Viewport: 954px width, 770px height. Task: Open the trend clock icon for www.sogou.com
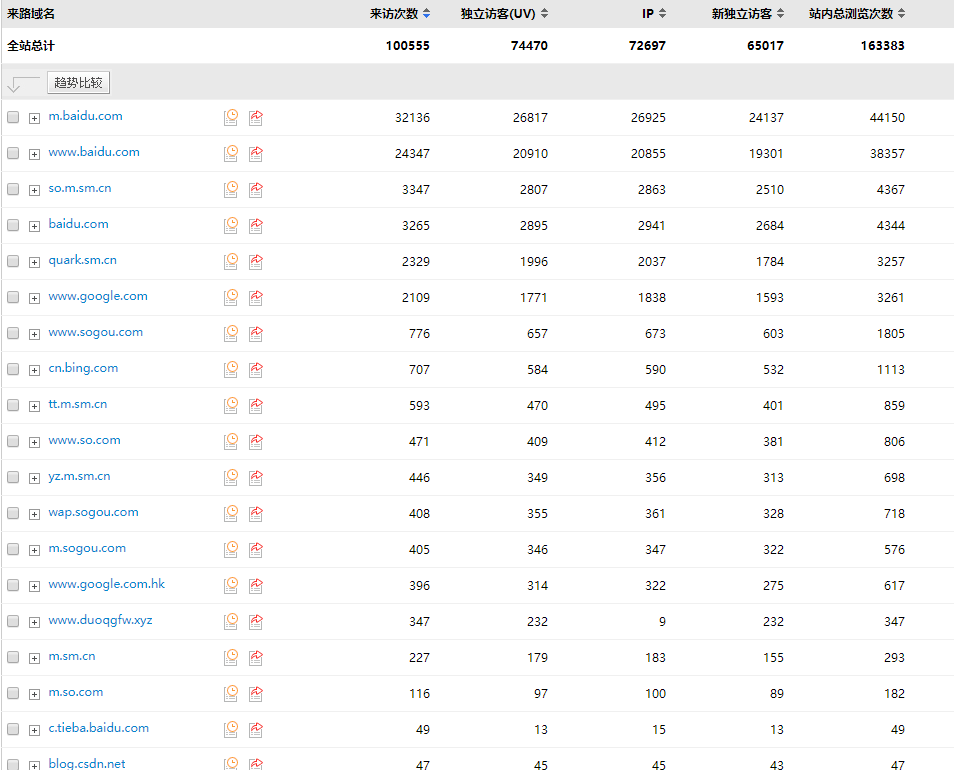pyautogui.click(x=231, y=333)
